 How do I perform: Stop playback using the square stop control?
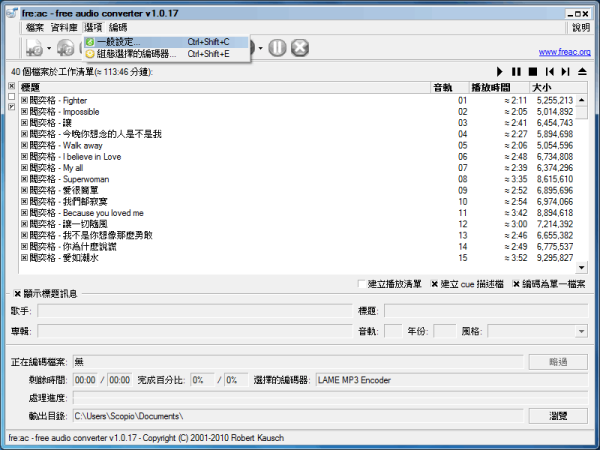point(533,72)
